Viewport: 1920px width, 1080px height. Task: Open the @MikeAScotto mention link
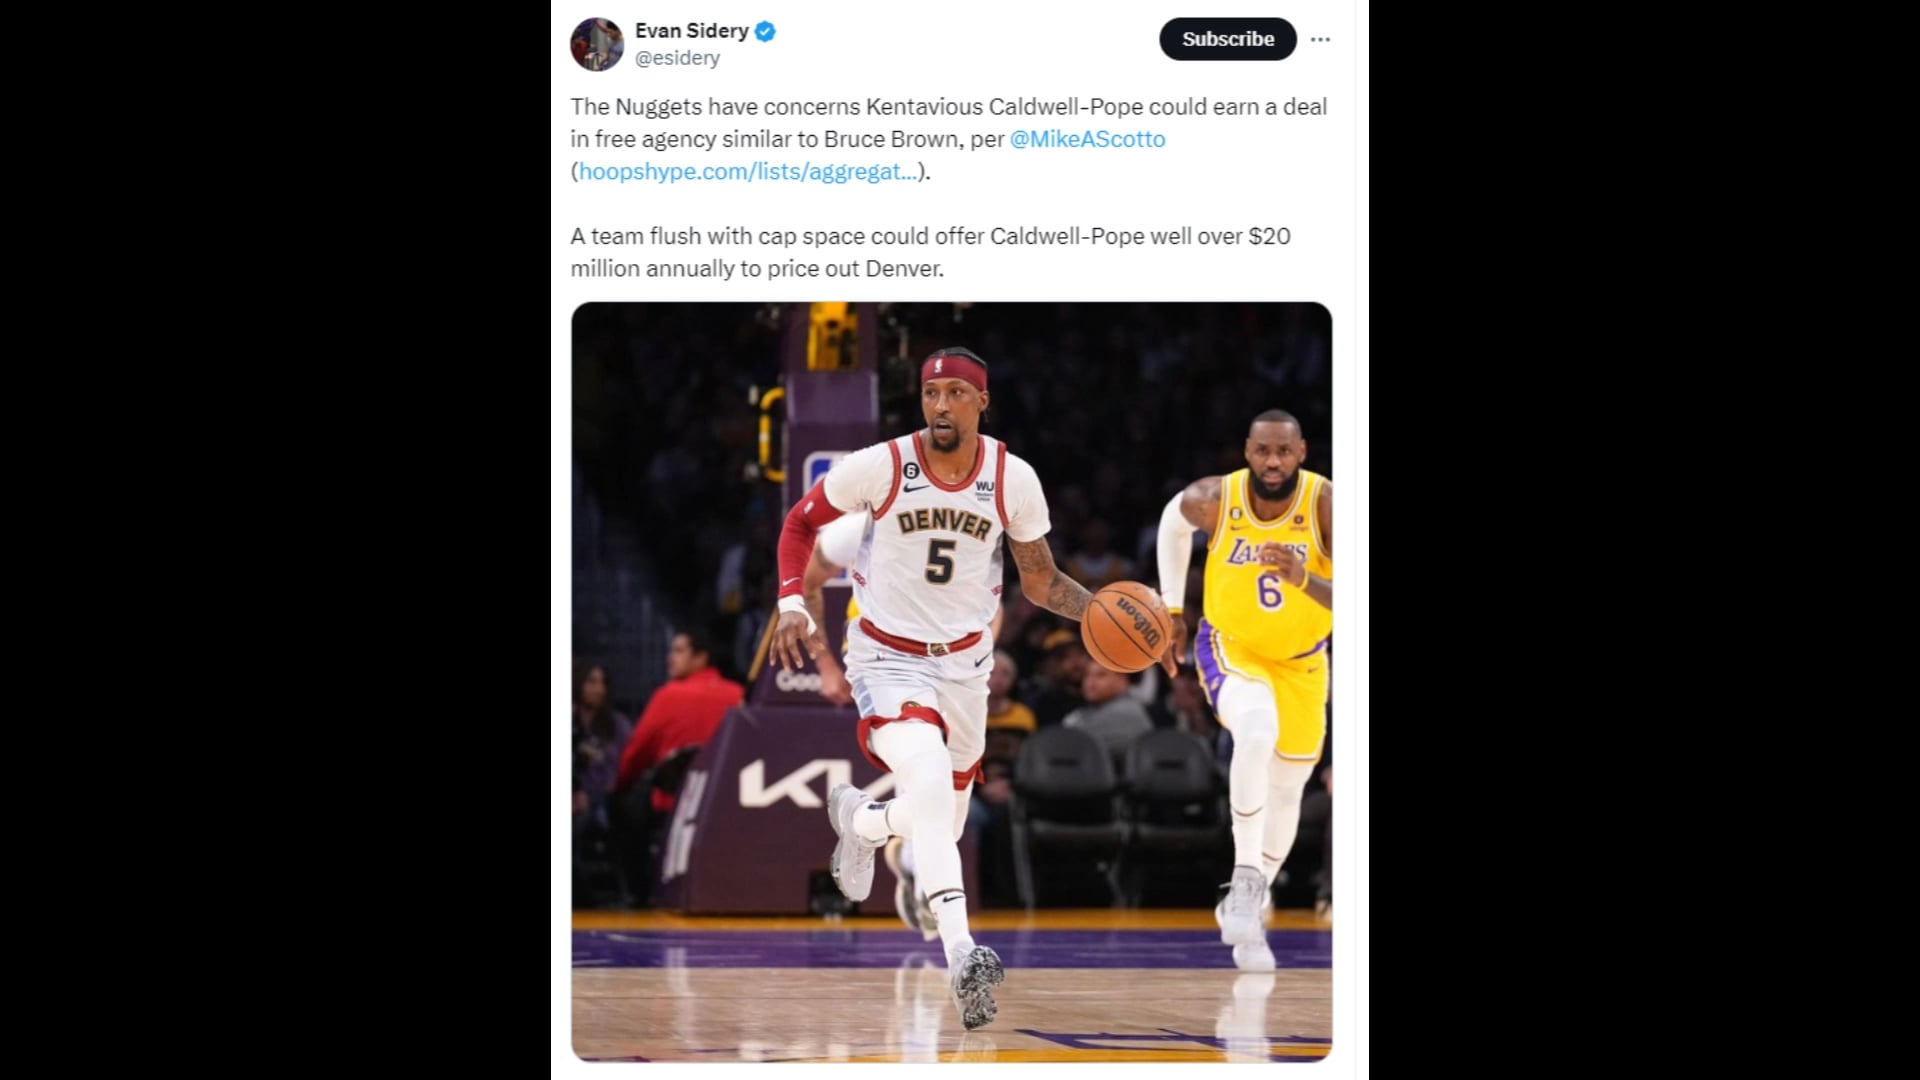1087,139
